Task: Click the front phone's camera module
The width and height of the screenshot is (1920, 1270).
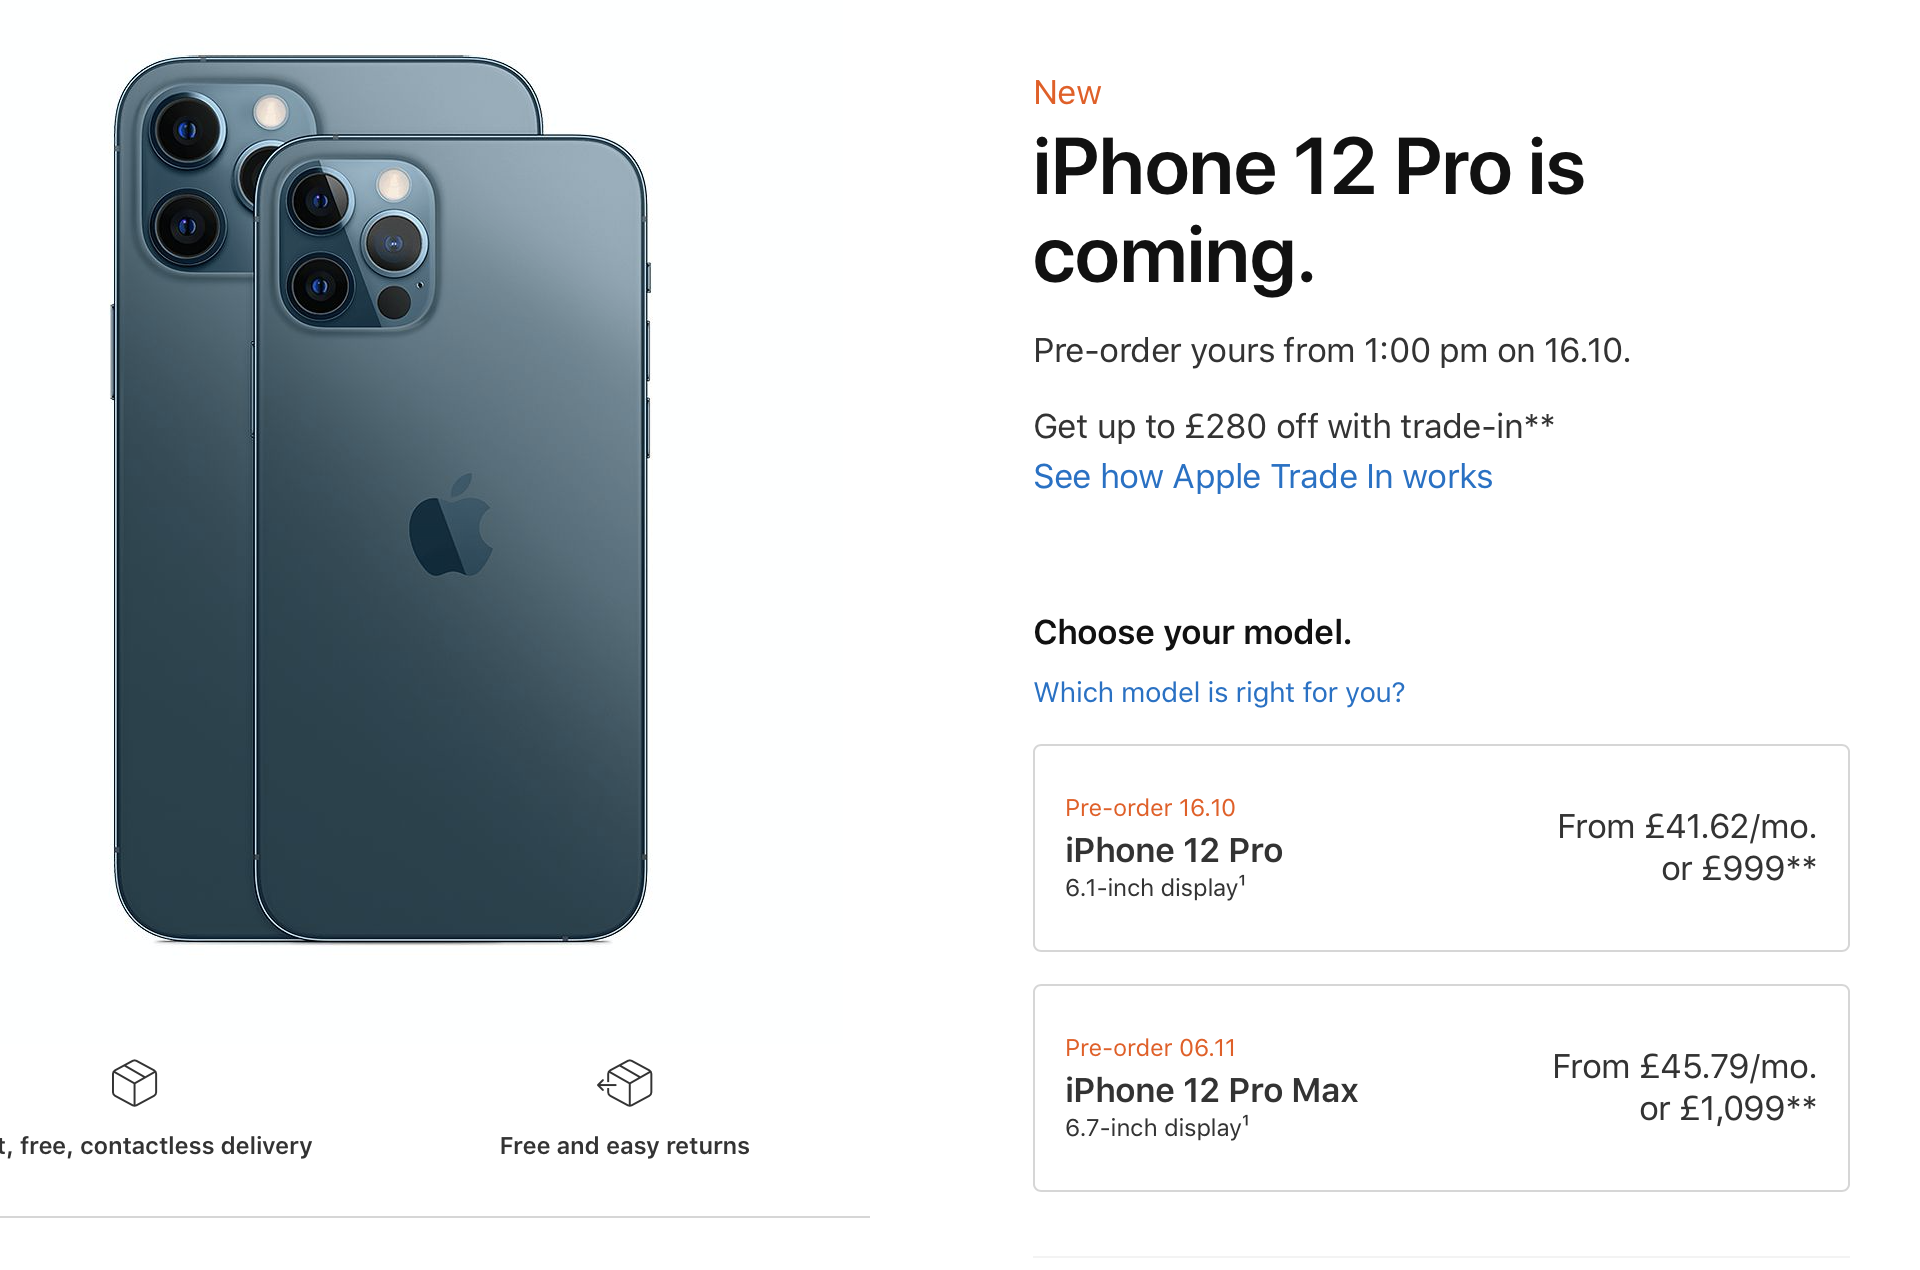Action: tap(355, 245)
